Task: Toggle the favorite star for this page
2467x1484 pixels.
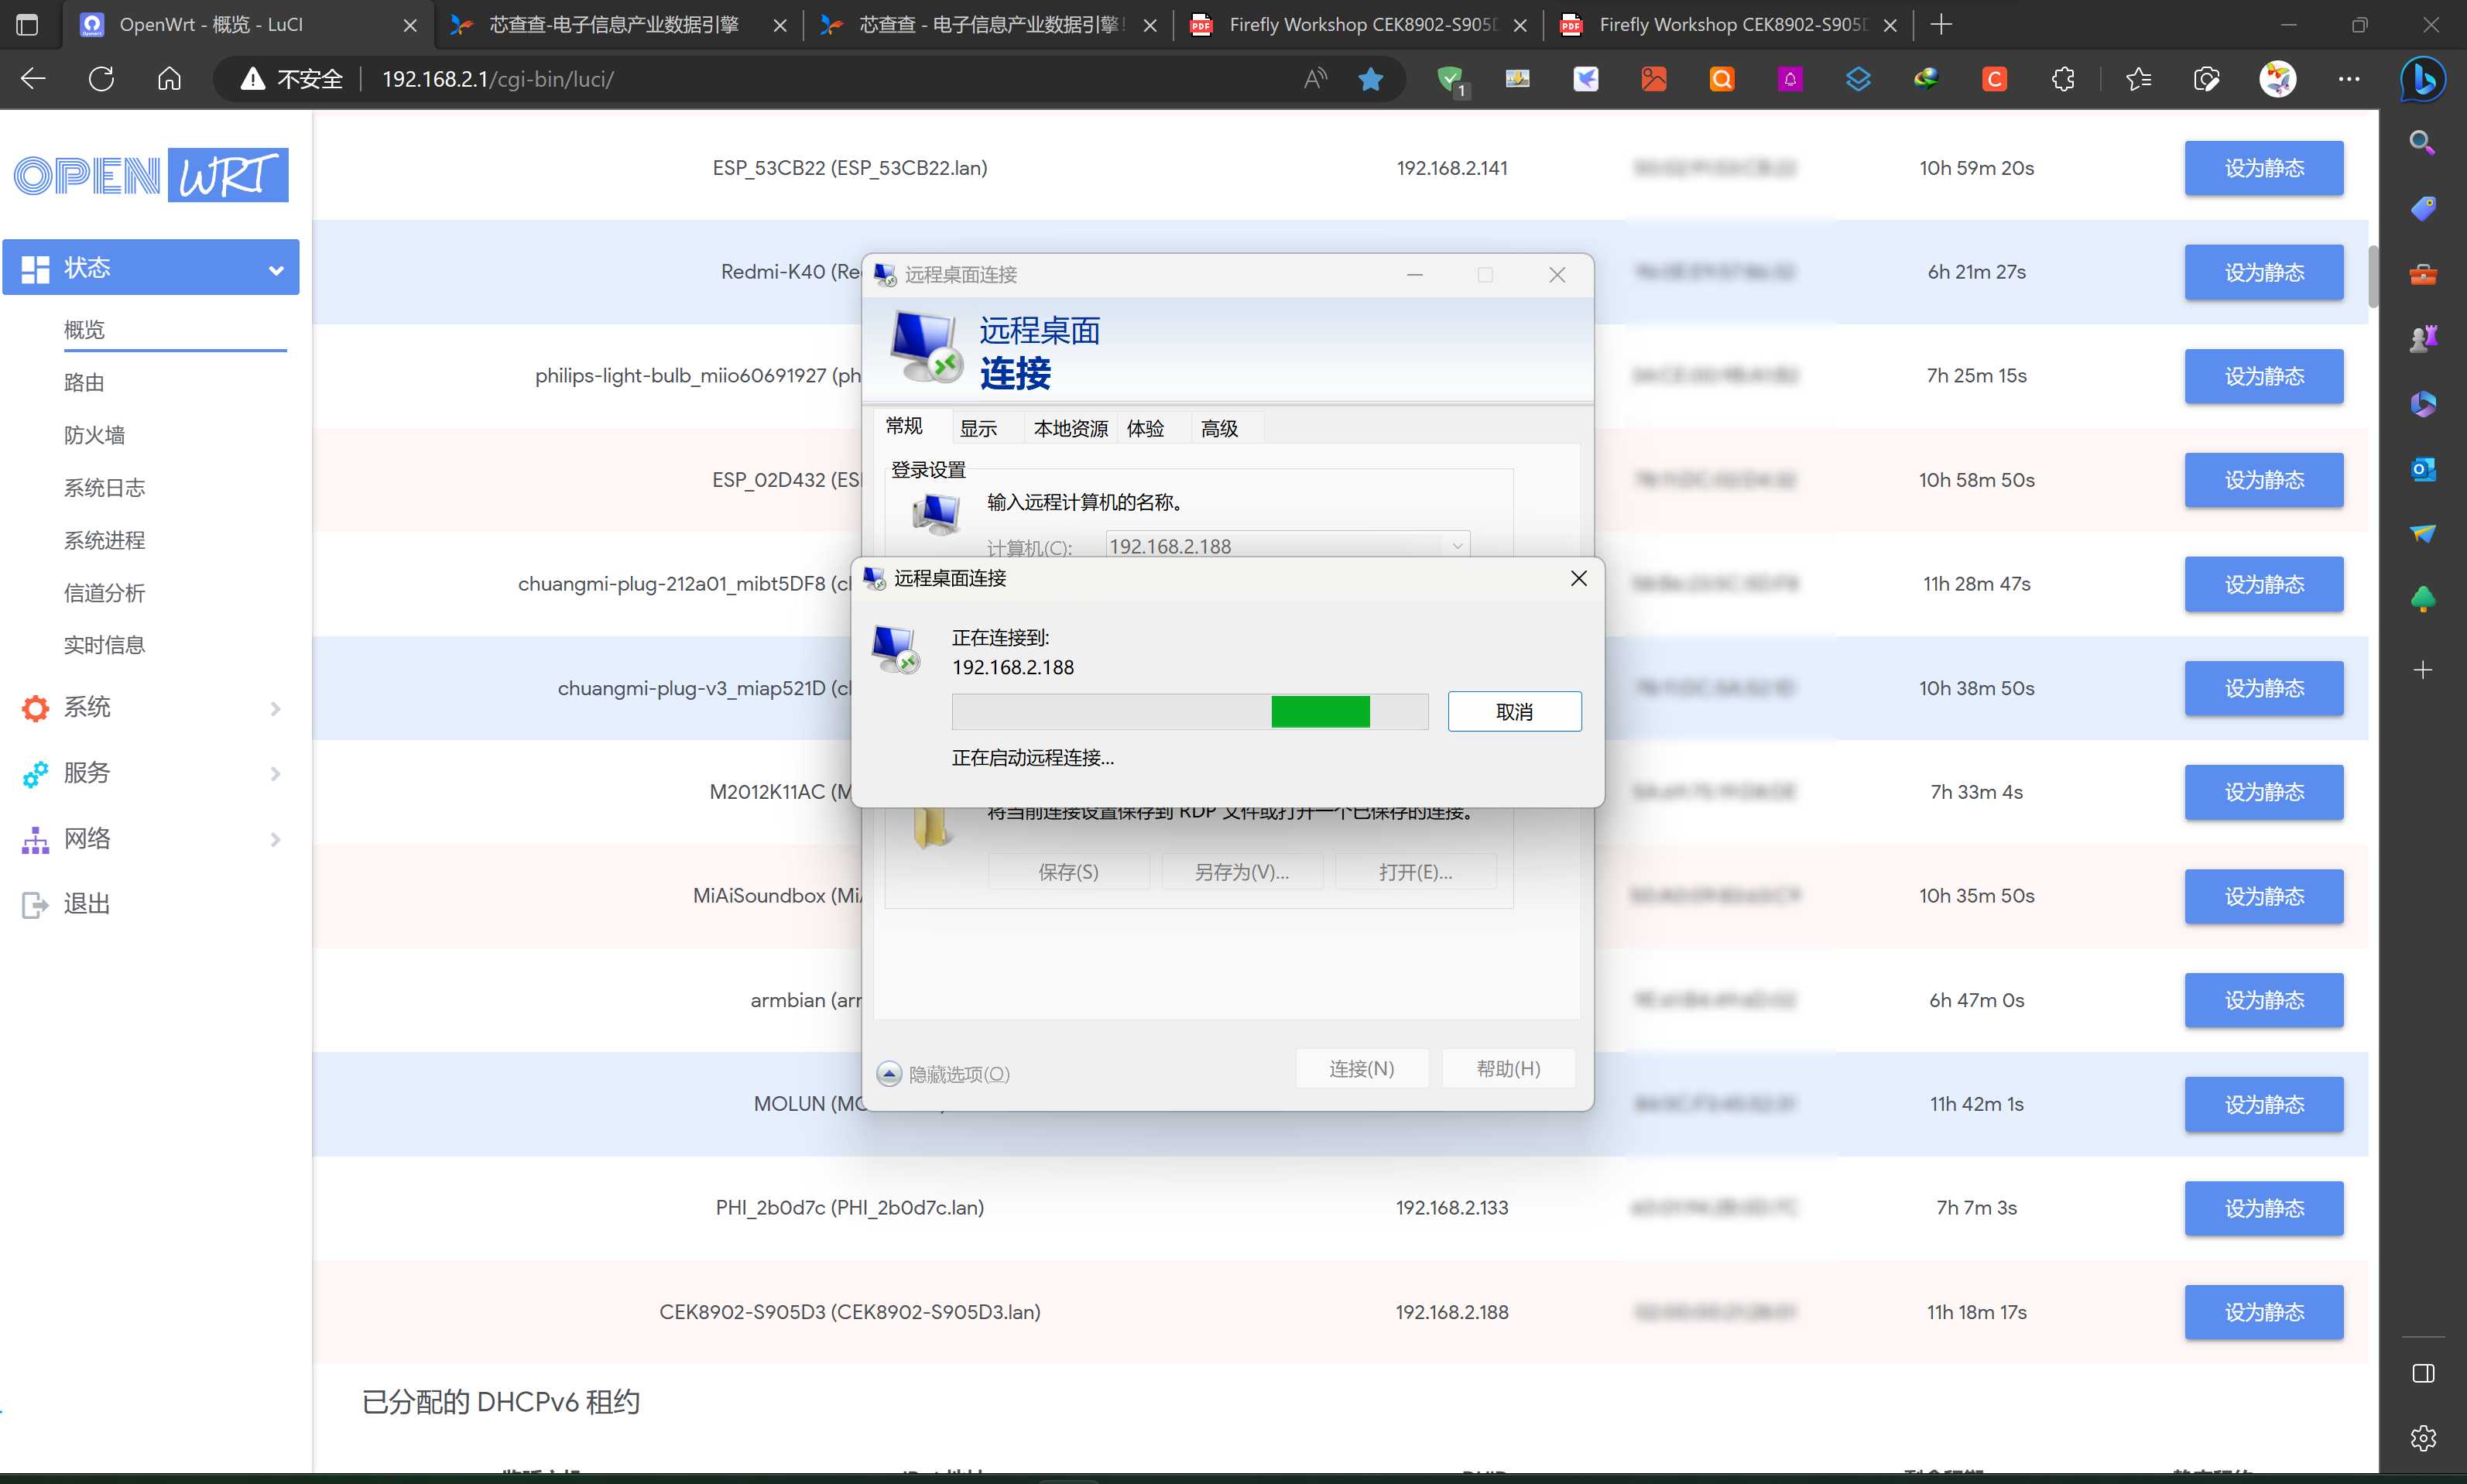Action: point(1370,79)
